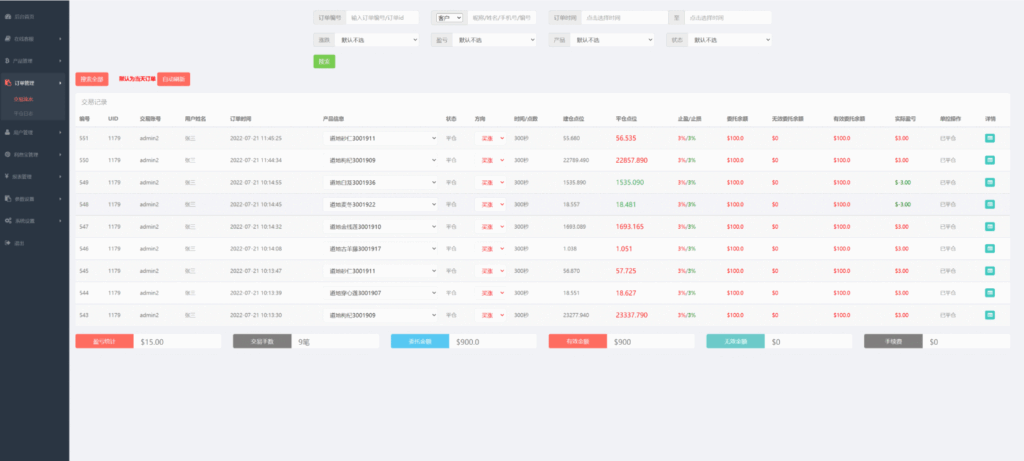This screenshot has width=1024, height=461.
Task: Click the order number input field
Action: point(382,18)
